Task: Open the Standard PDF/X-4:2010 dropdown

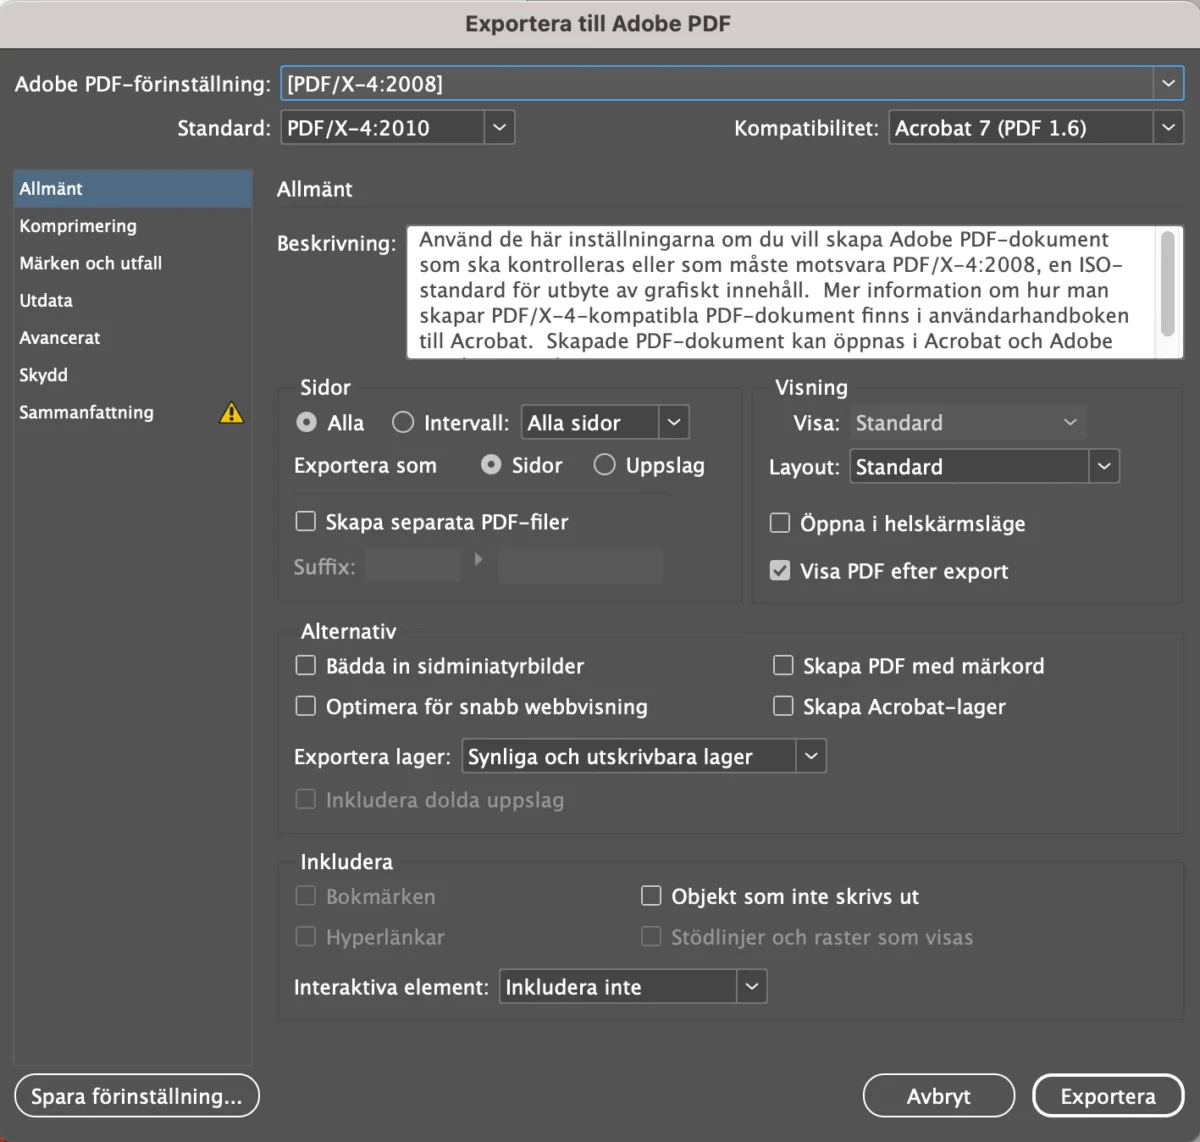Action: pos(398,128)
